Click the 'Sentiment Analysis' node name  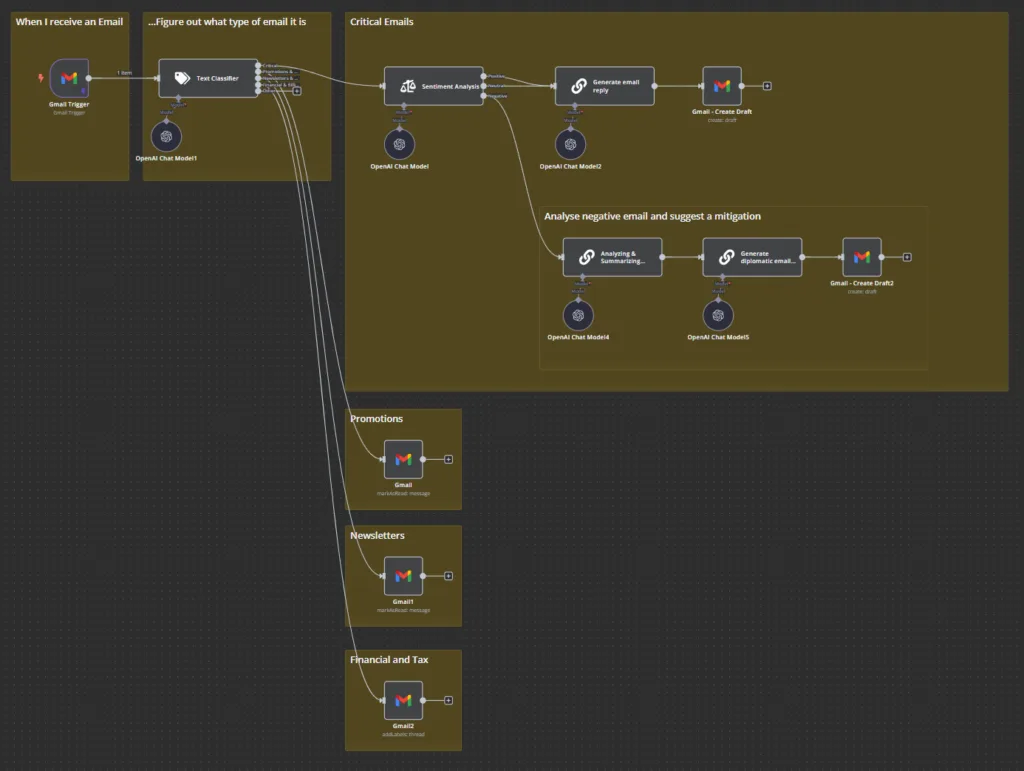point(450,86)
